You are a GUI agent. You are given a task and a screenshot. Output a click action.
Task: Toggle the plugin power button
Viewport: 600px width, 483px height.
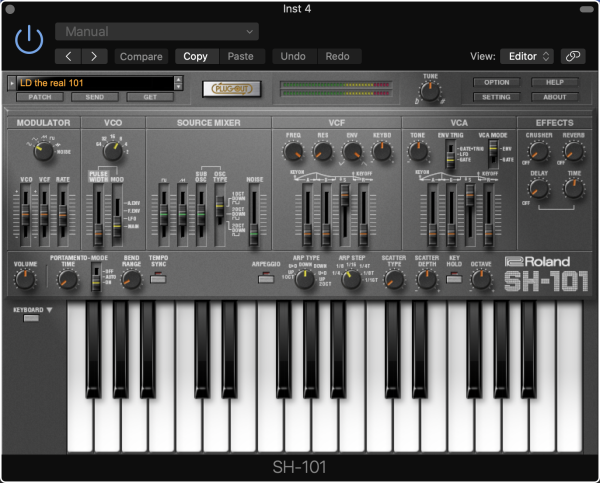click(30, 40)
